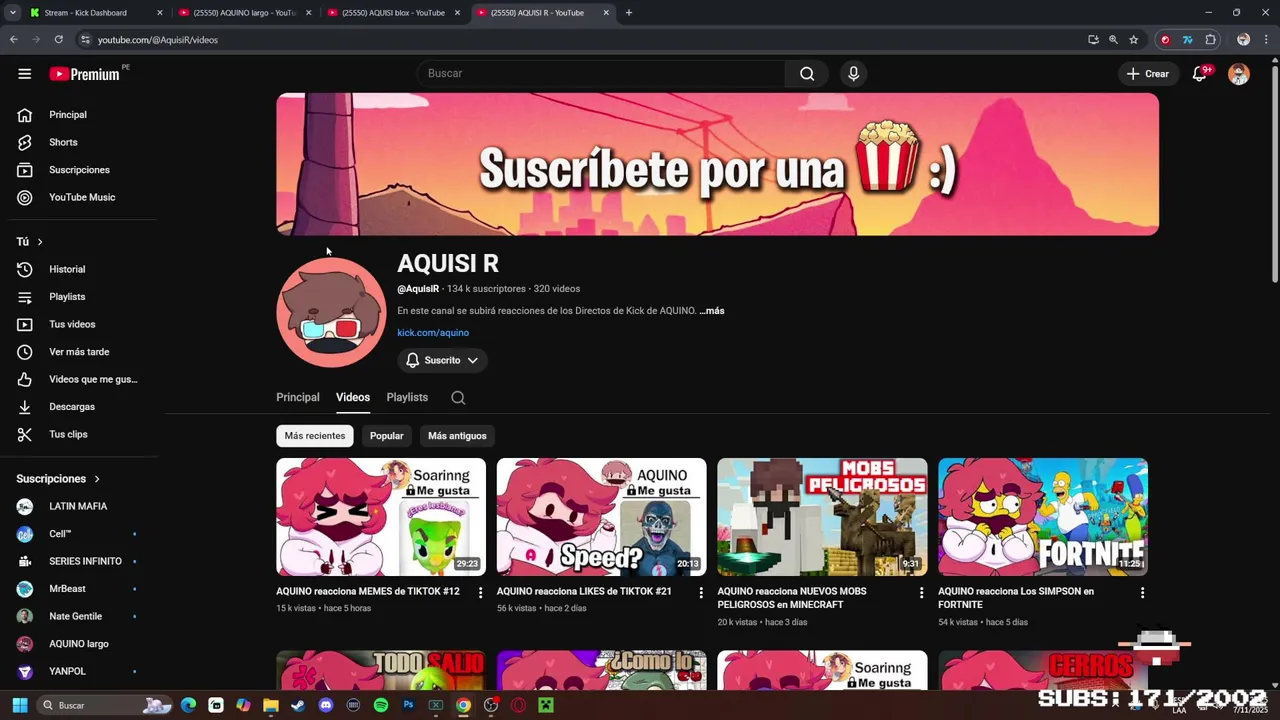Open the Chrome extensions puzzle icon
Screen dimensions: 1280x720
pos(1211,40)
